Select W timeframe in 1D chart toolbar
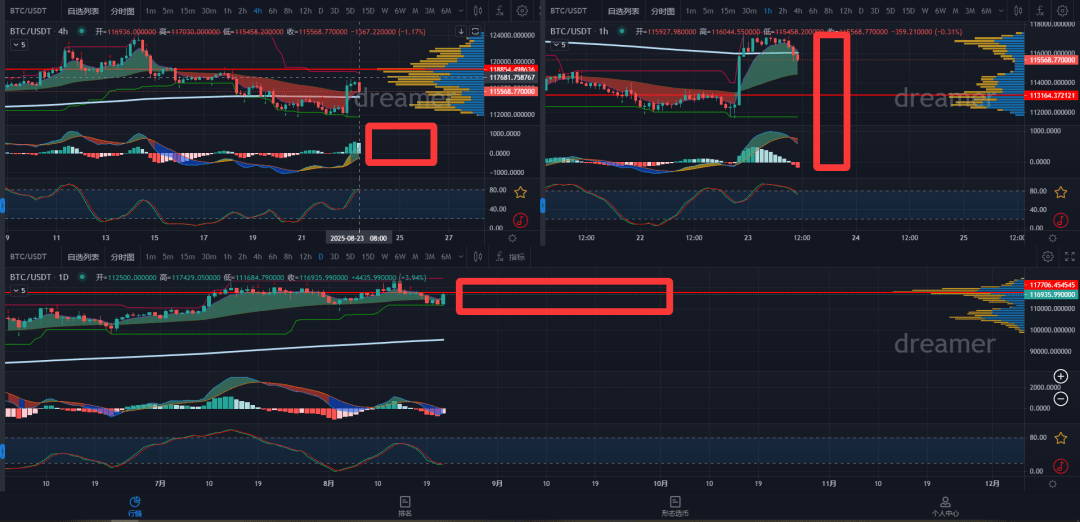The image size is (1080, 522). (384, 257)
